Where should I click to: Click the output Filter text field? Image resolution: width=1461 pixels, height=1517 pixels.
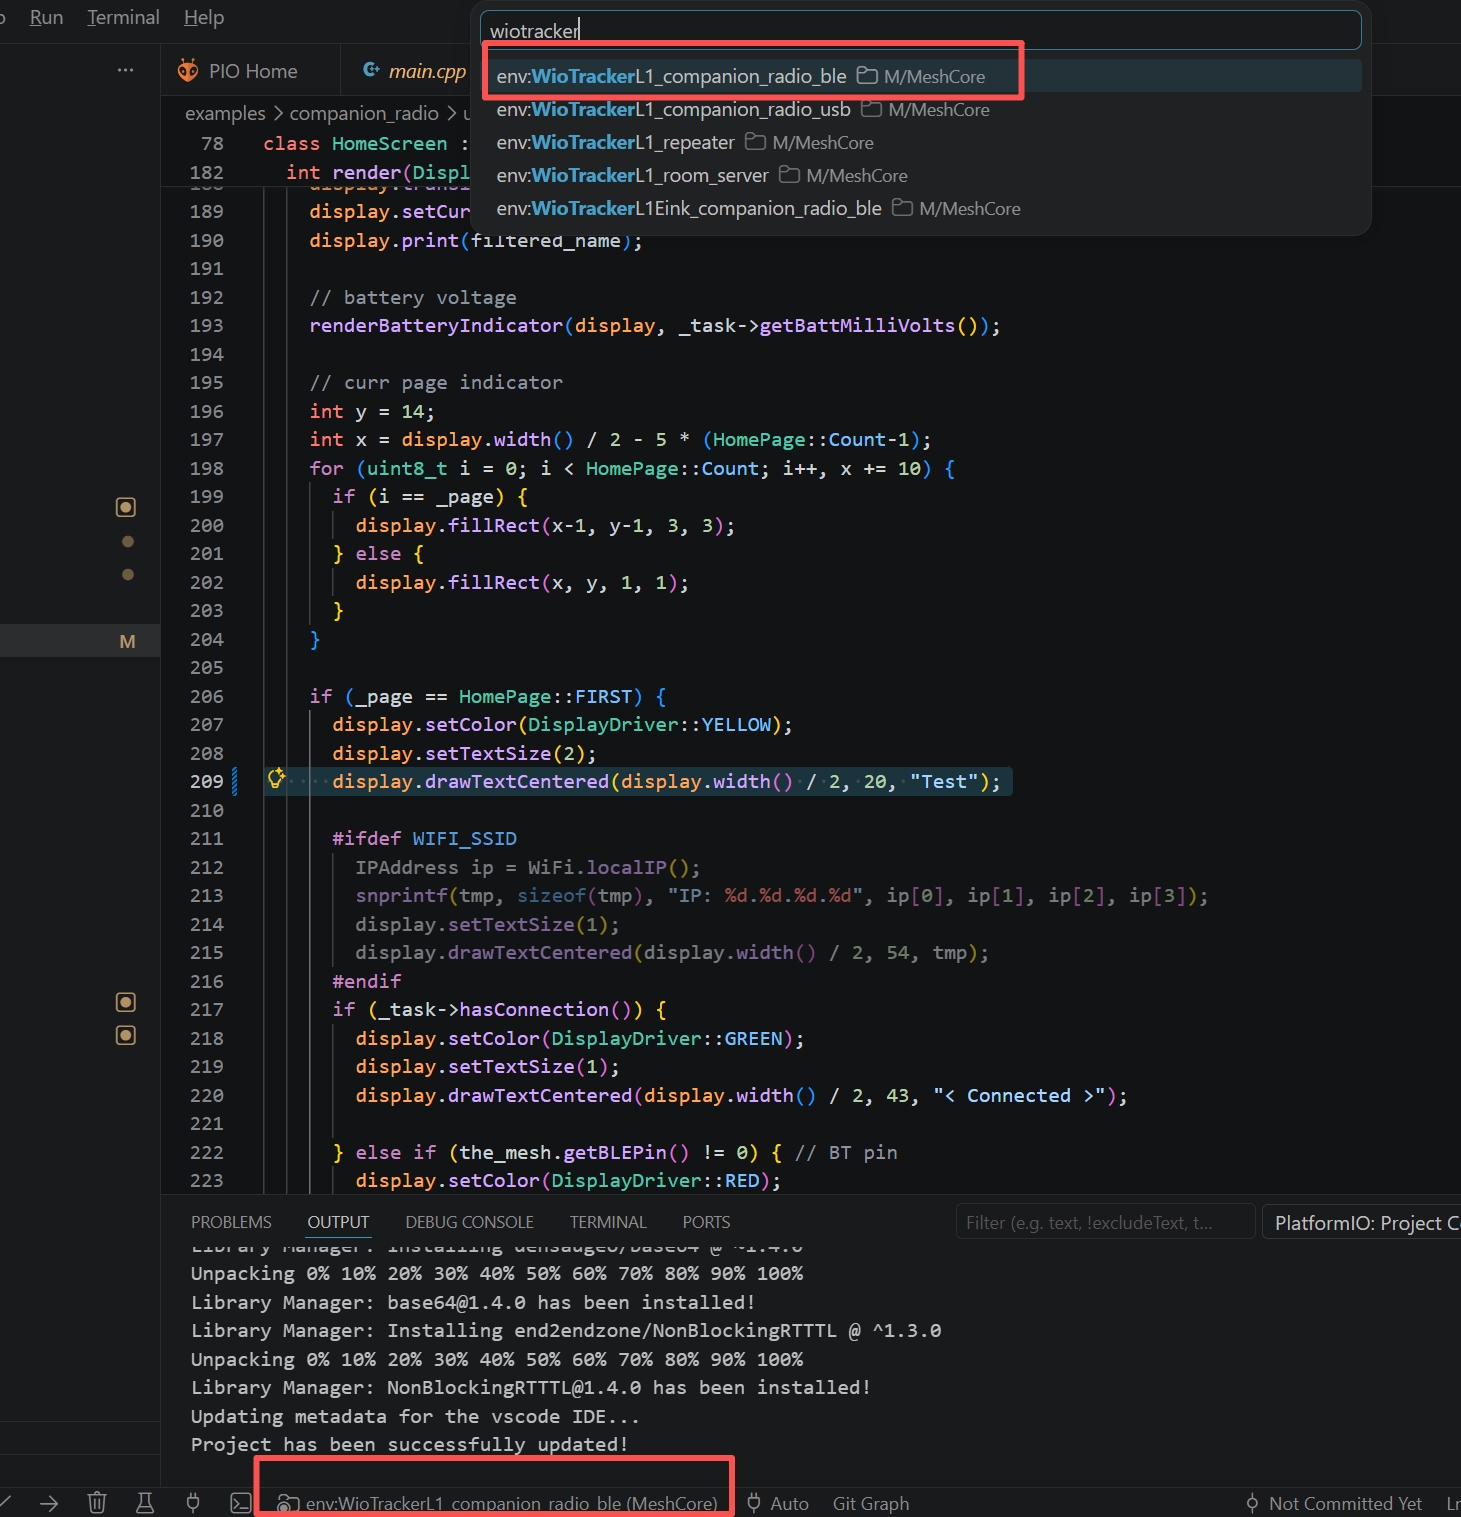click(x=1104, y=1223)
